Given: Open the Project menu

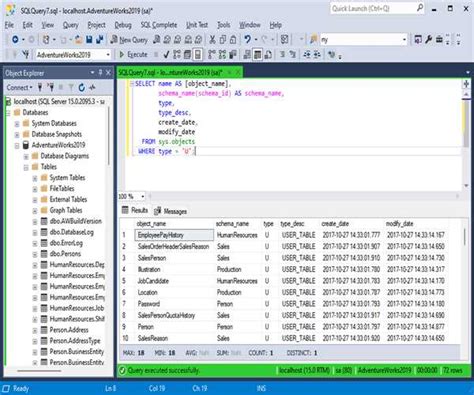Looking at the screenshot, I should (x=96, y=25).
